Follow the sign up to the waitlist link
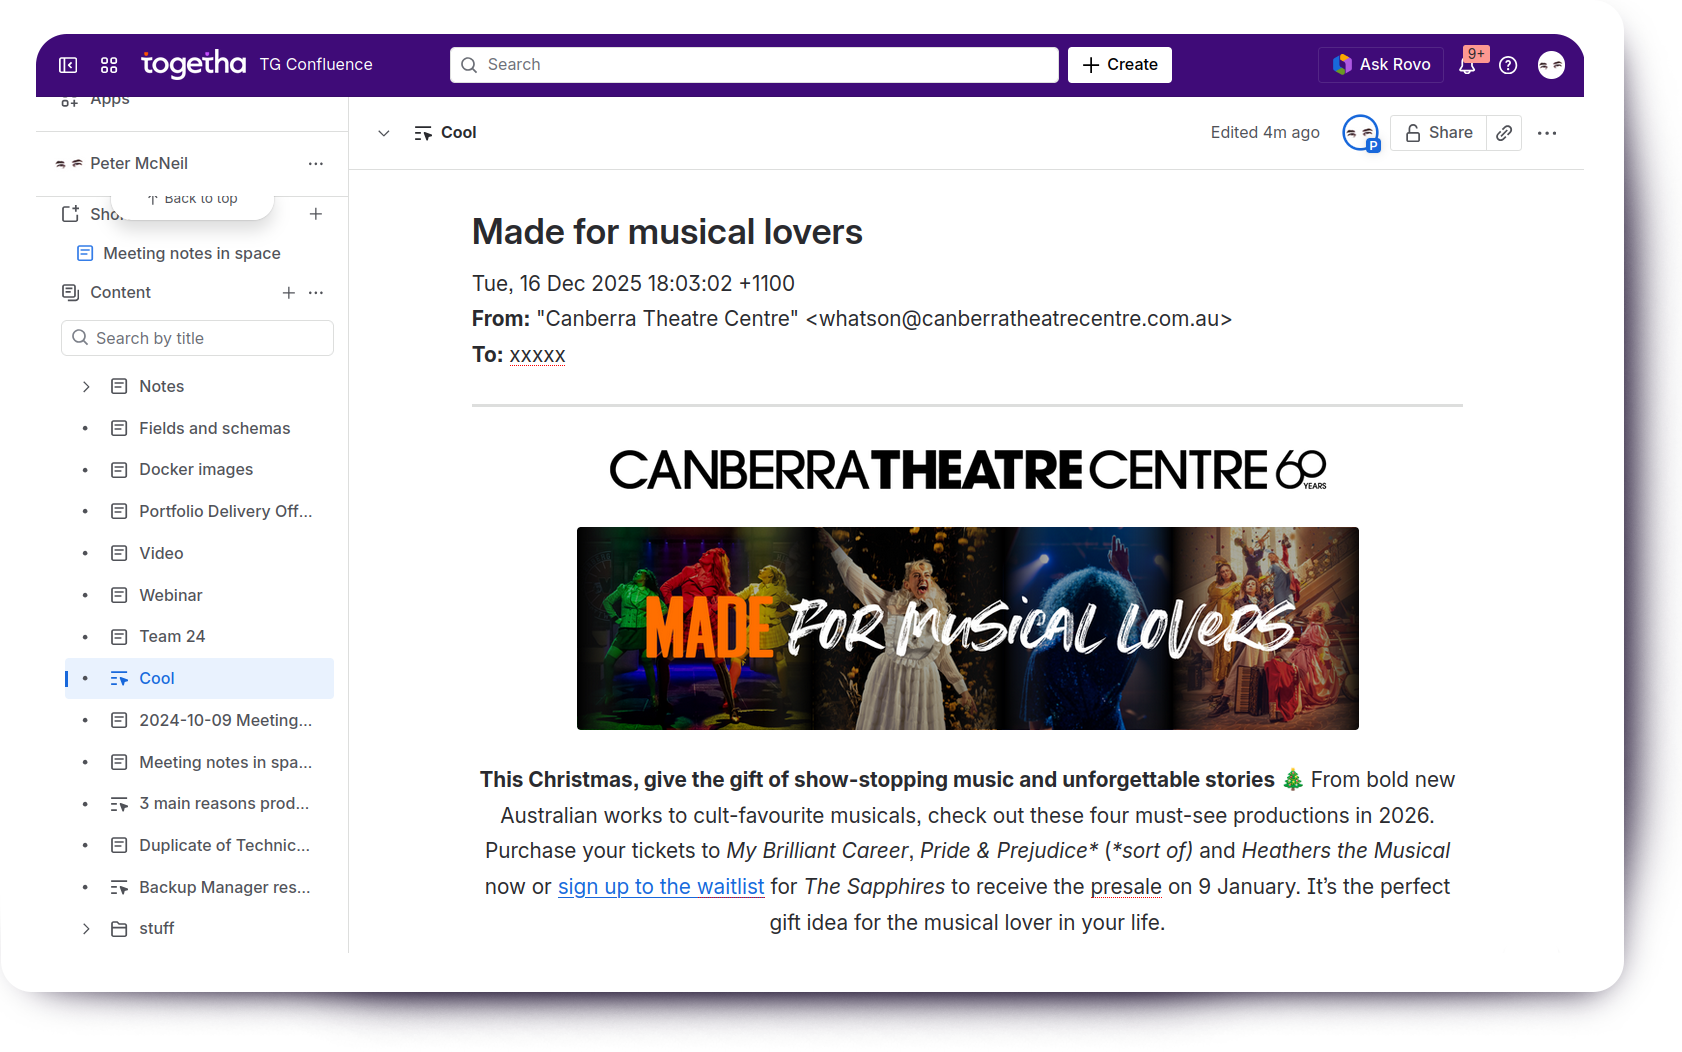Viewport: 1682px width, 1052px height. click(x=661, y=886)
